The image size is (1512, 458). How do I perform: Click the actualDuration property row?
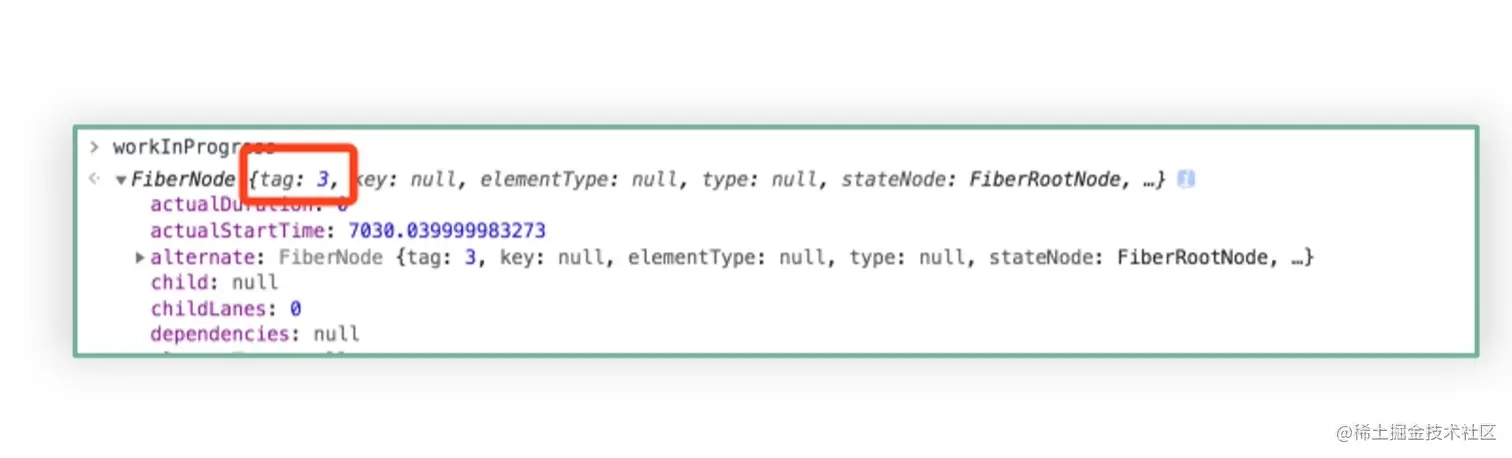(x=248, y=205)
